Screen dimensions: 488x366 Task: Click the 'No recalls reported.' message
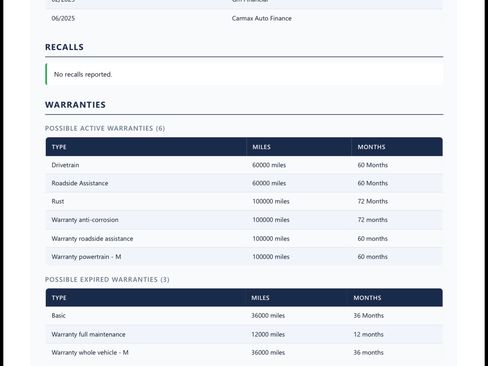[x=83, y=74]
